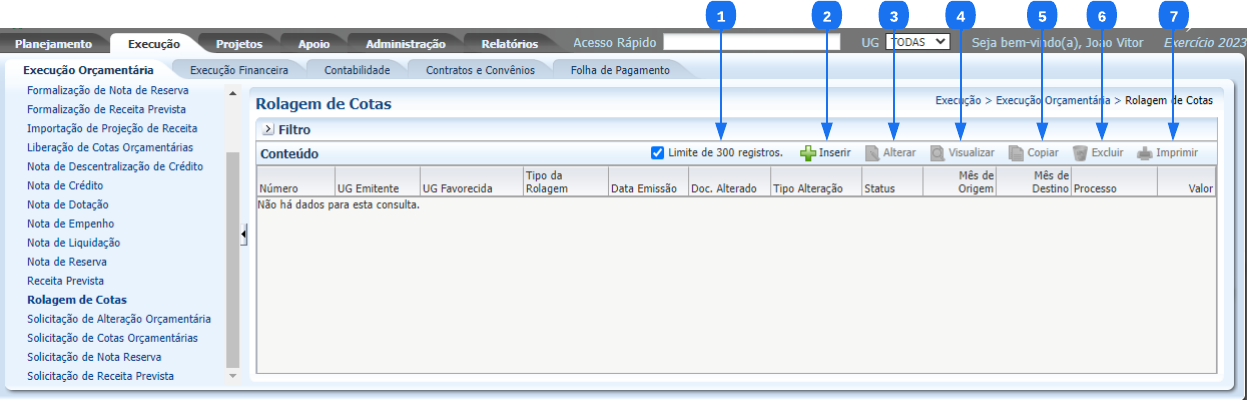Expand the Filtro section
This screenshot has height=400, width=1247.
coord(267,130)
